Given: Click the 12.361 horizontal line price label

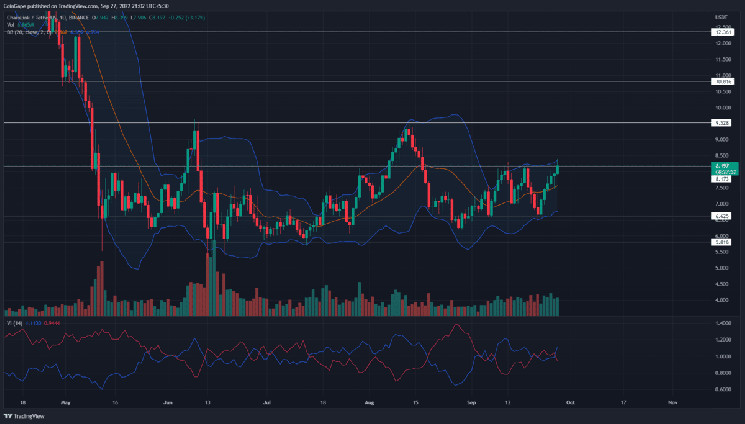Looking at the screenshot, I should click(723, 32).
